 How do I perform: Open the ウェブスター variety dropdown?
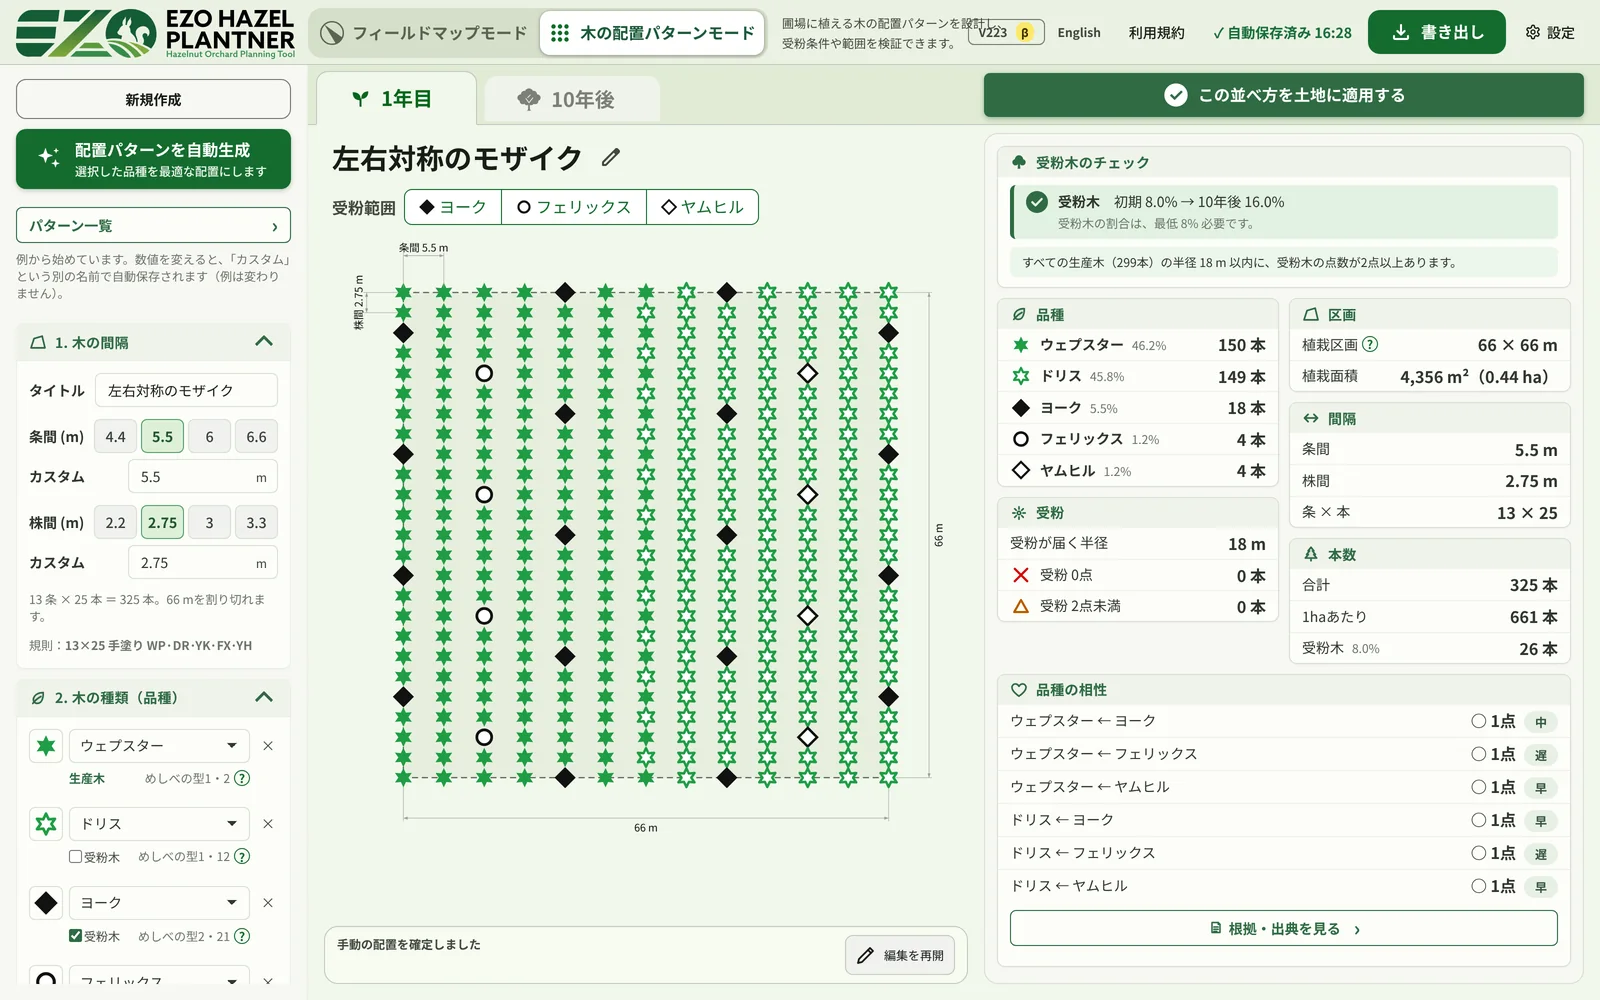coord(158,746)
